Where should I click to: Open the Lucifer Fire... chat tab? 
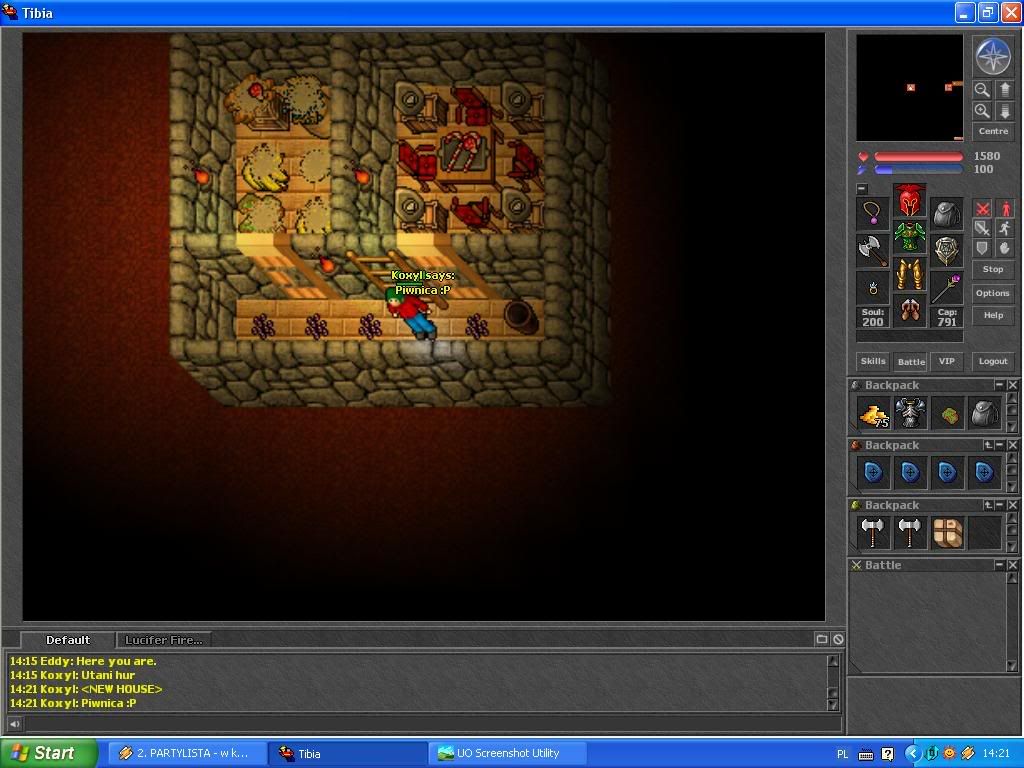[x=163, y=640]
